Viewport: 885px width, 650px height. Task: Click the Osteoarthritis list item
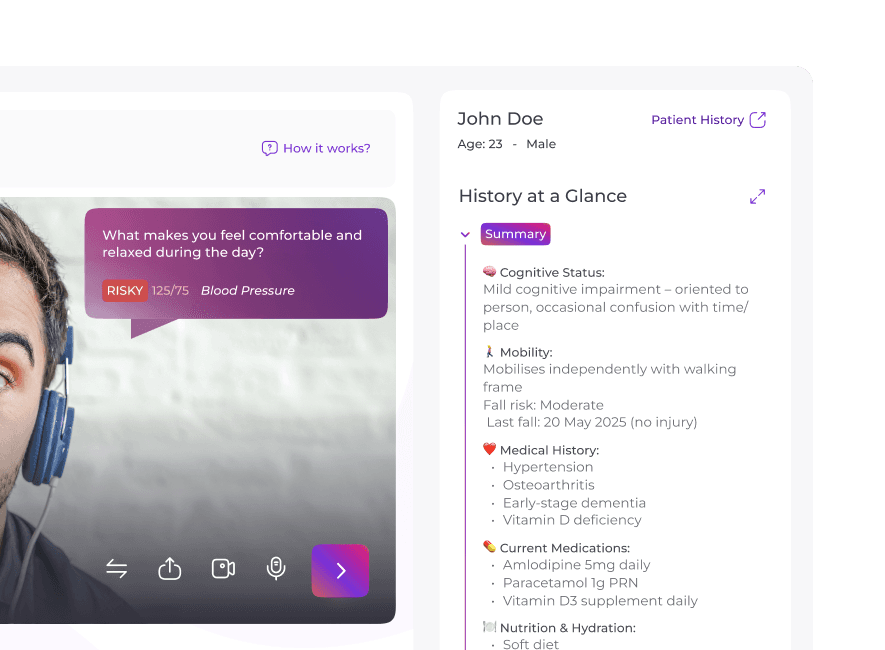(549, 485)
